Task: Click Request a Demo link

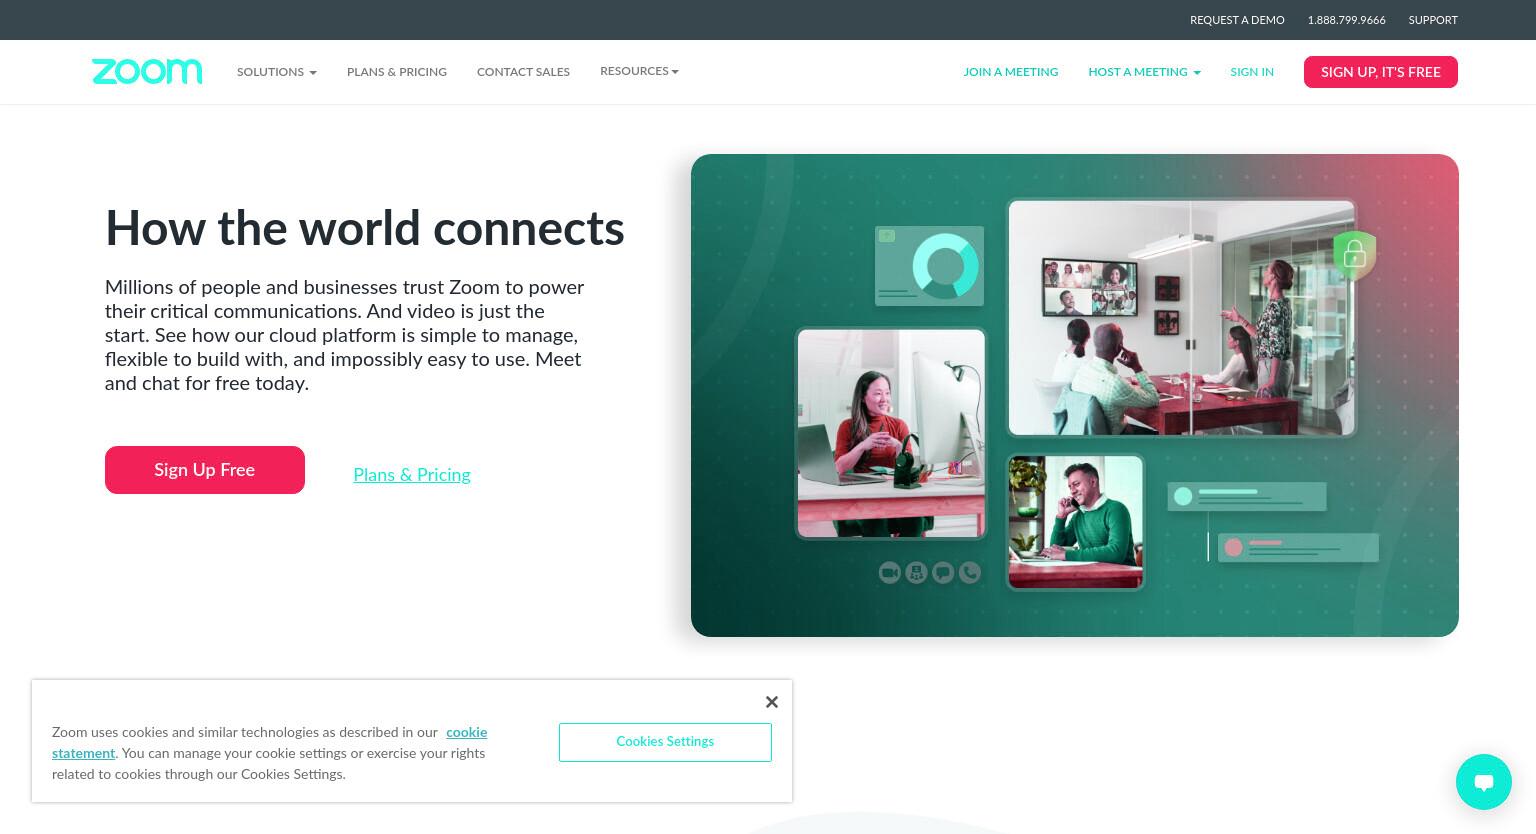Action: click(1237, 20)
